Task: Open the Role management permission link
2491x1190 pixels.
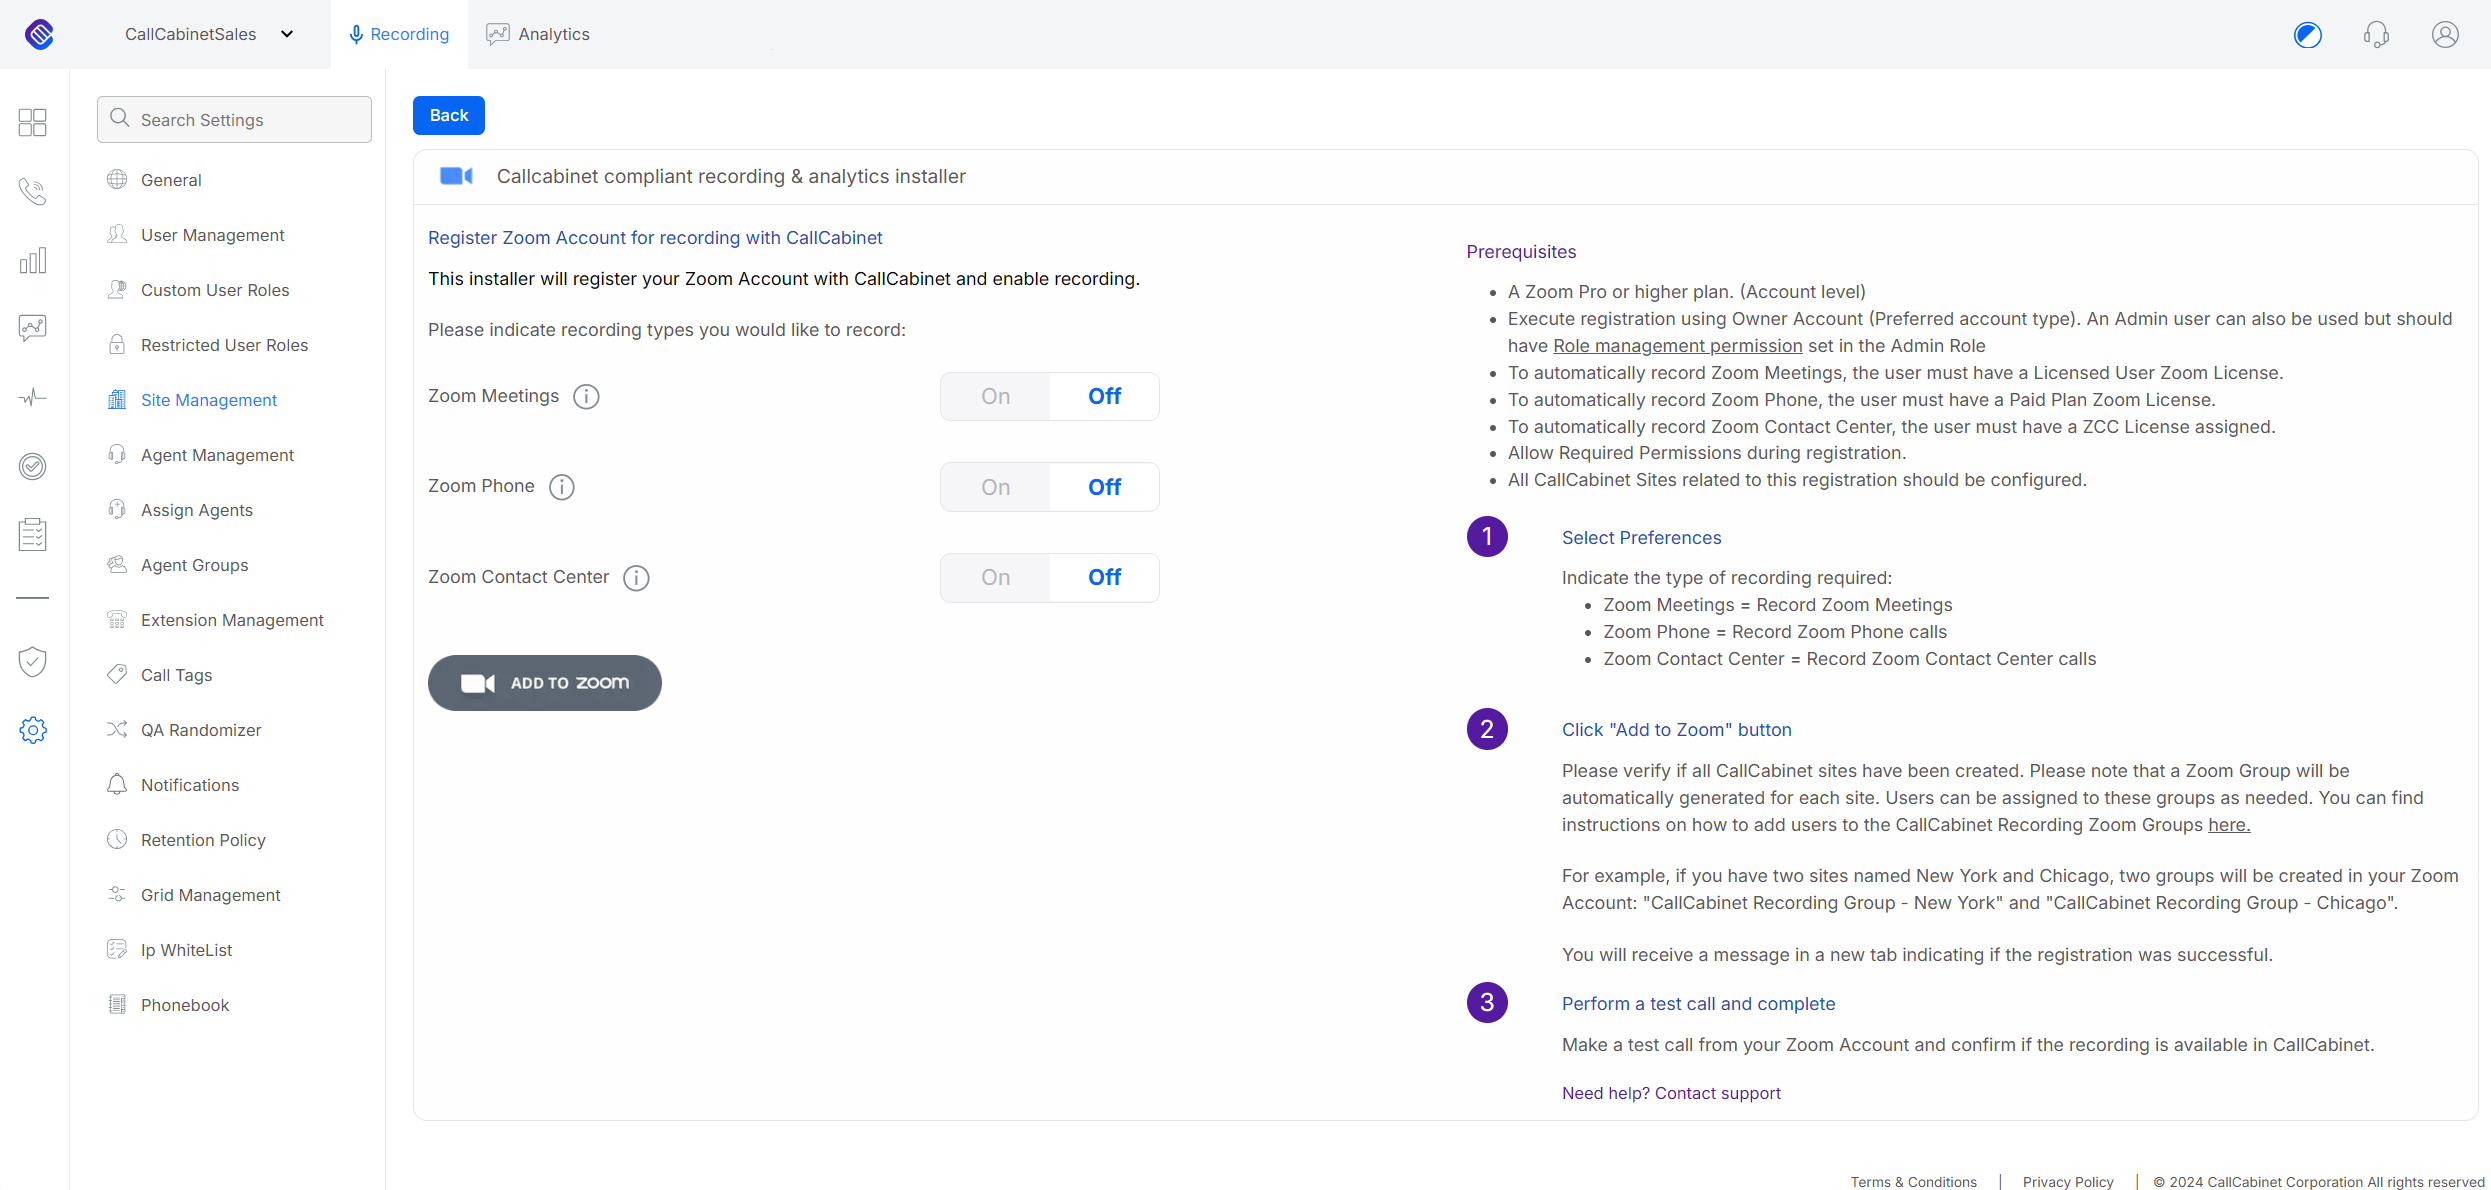Action: [1677, 346]
